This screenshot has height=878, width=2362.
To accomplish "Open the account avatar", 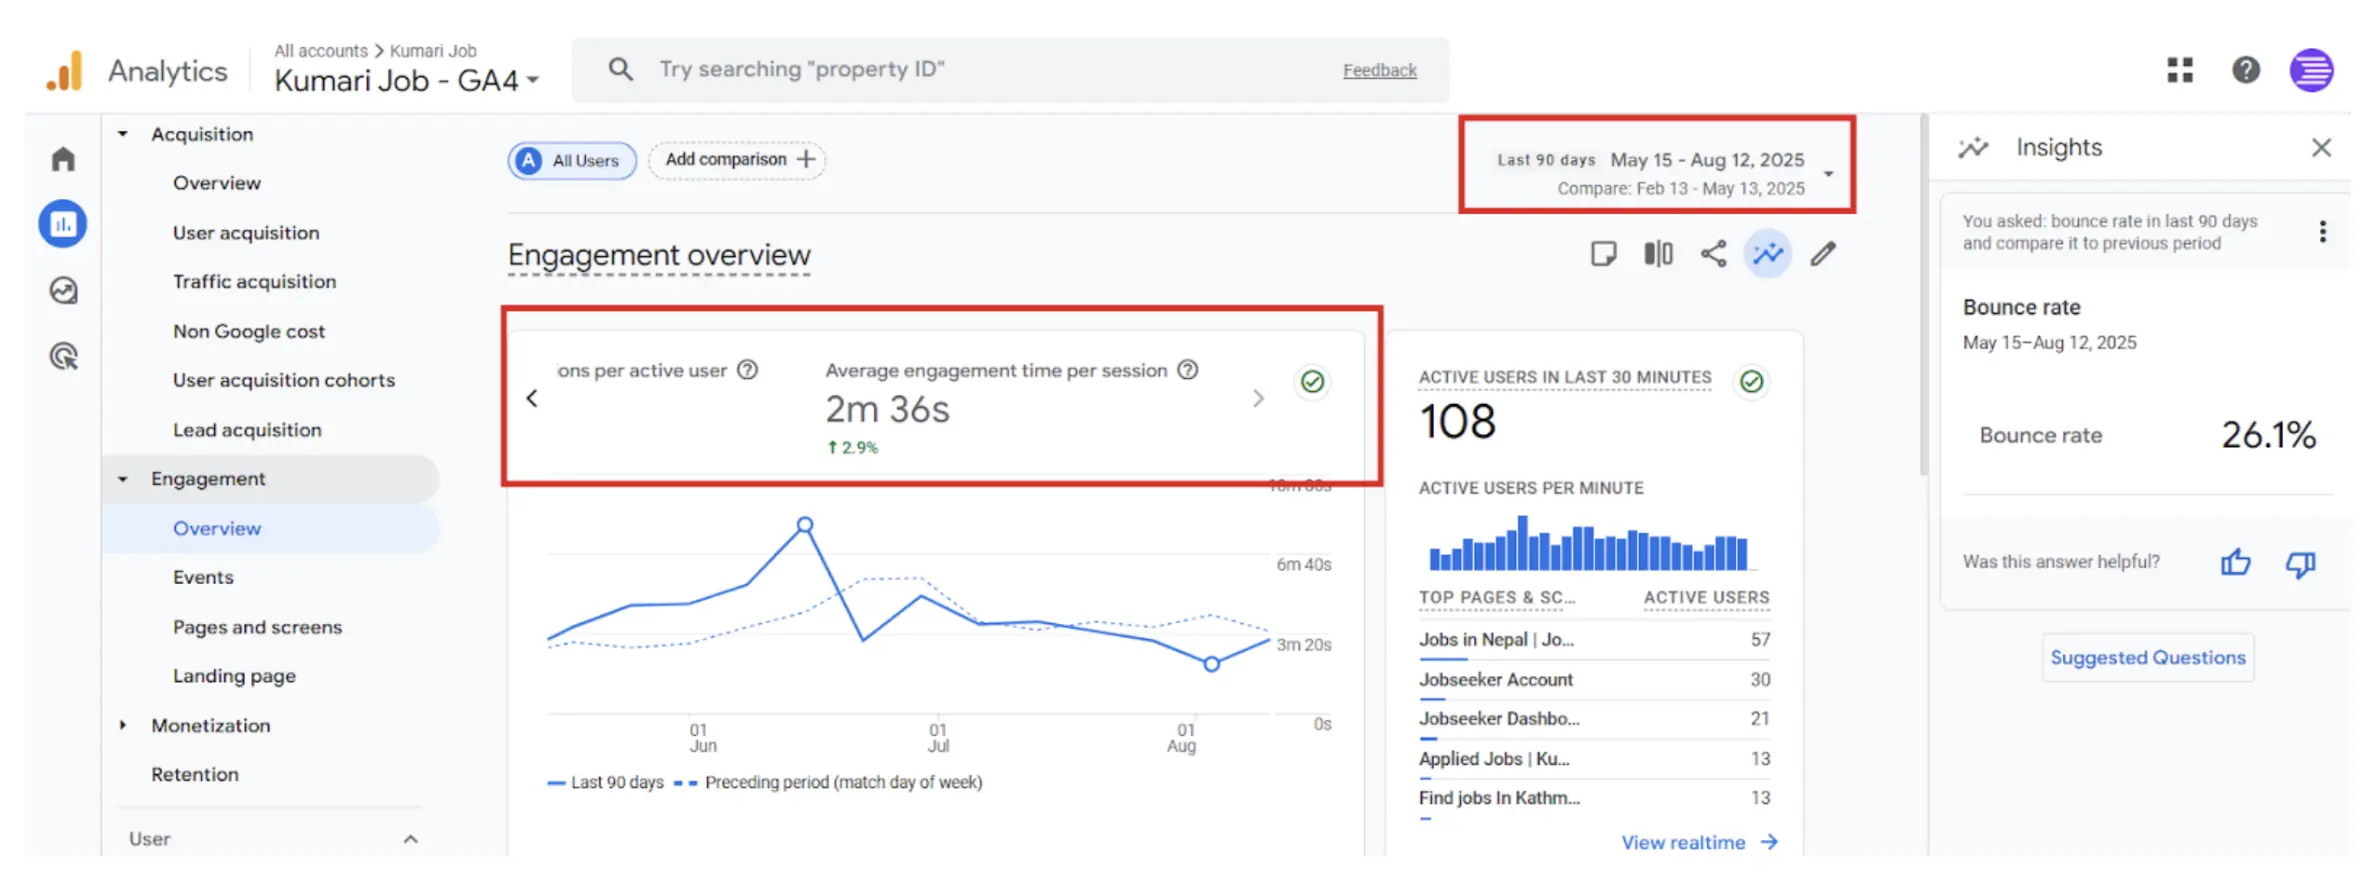I will tap(2312, 70).
